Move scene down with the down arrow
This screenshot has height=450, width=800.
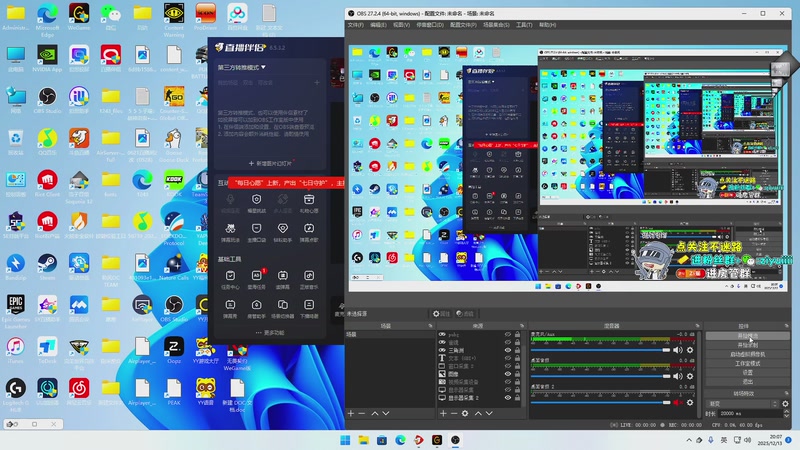pyautogui.click(x=386, y=413)
